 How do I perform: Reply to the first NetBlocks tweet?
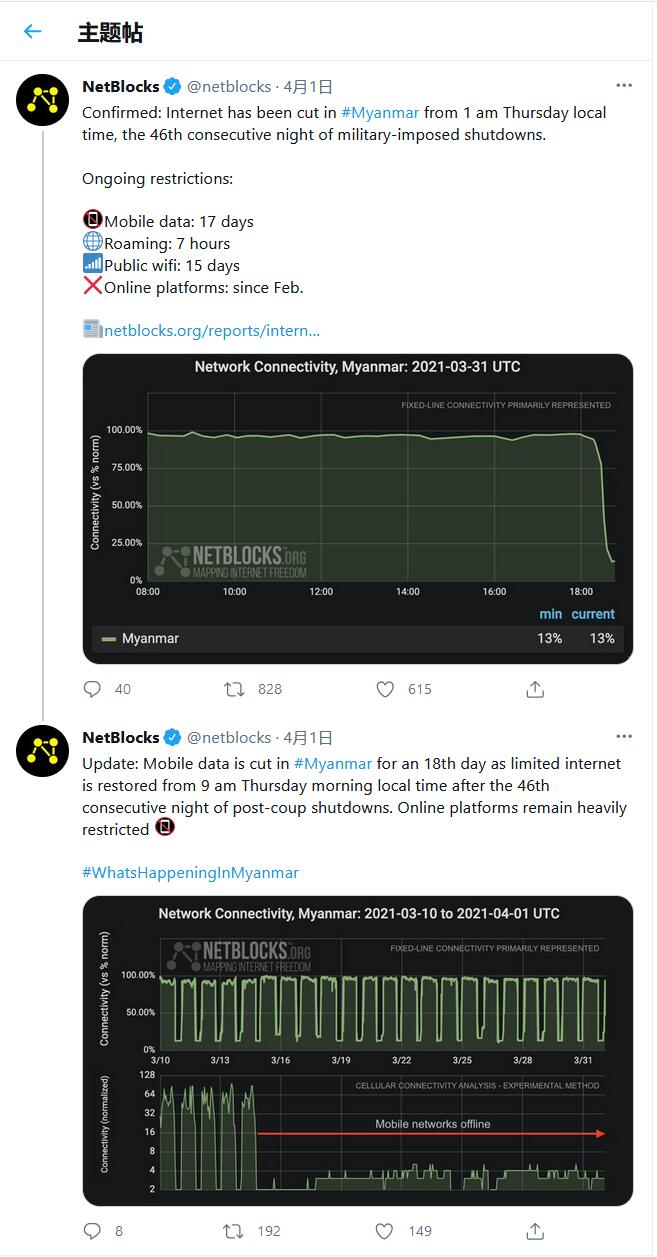pyautogui.click(x=93, y=689)
